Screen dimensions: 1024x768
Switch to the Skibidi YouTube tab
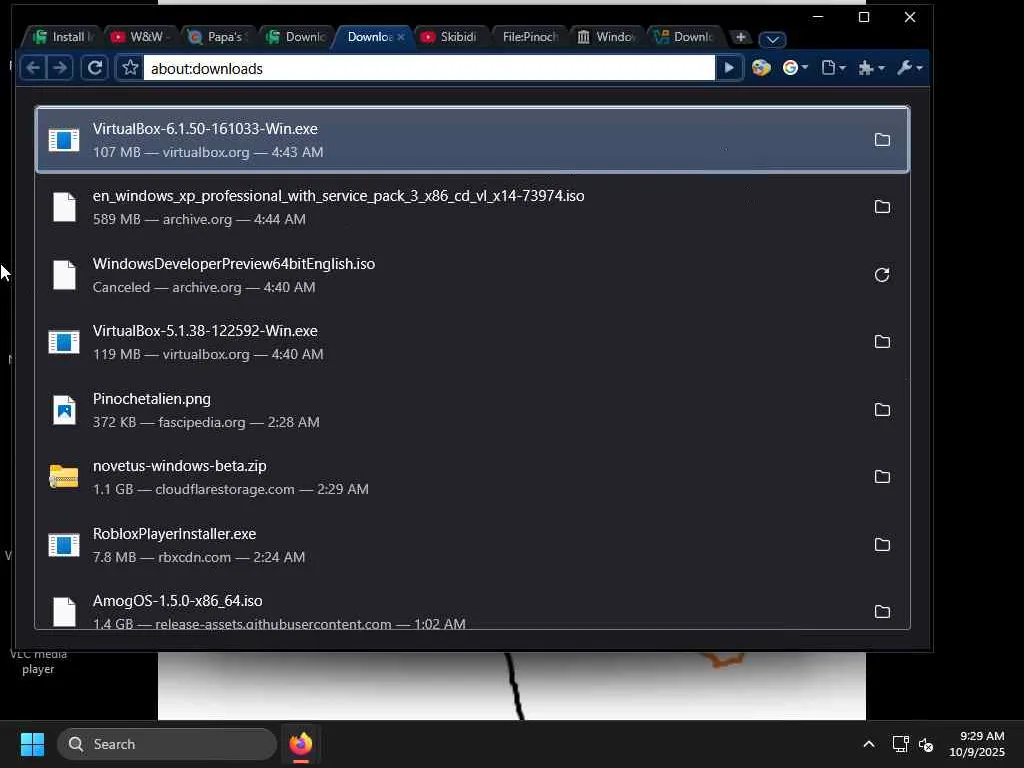(x=451, y=37)
